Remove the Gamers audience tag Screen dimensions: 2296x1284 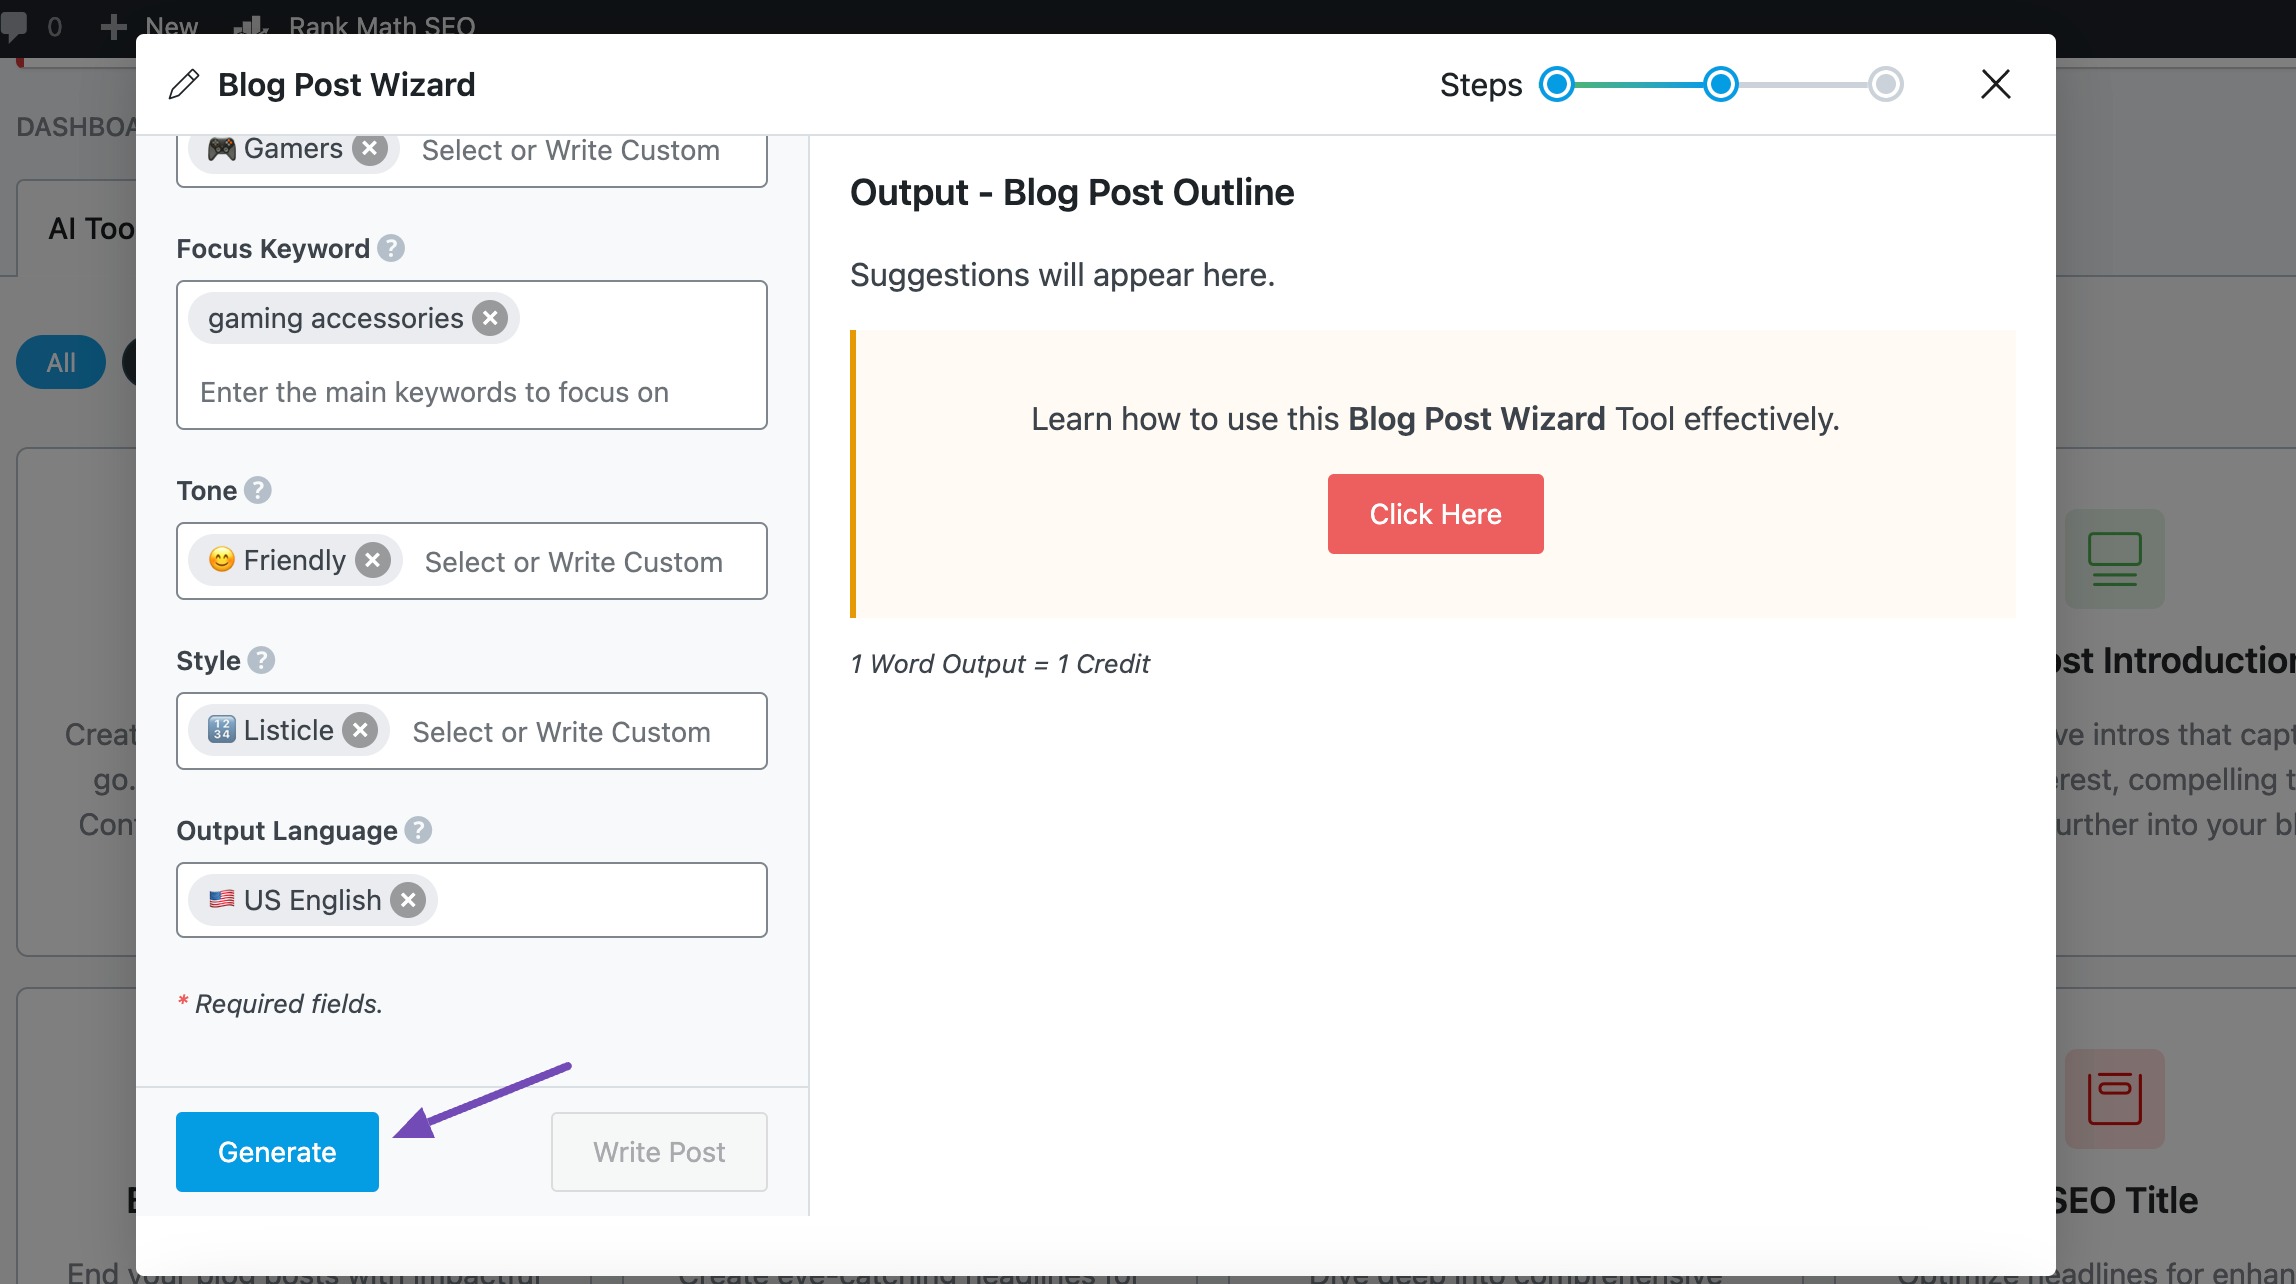click(370, 149)
